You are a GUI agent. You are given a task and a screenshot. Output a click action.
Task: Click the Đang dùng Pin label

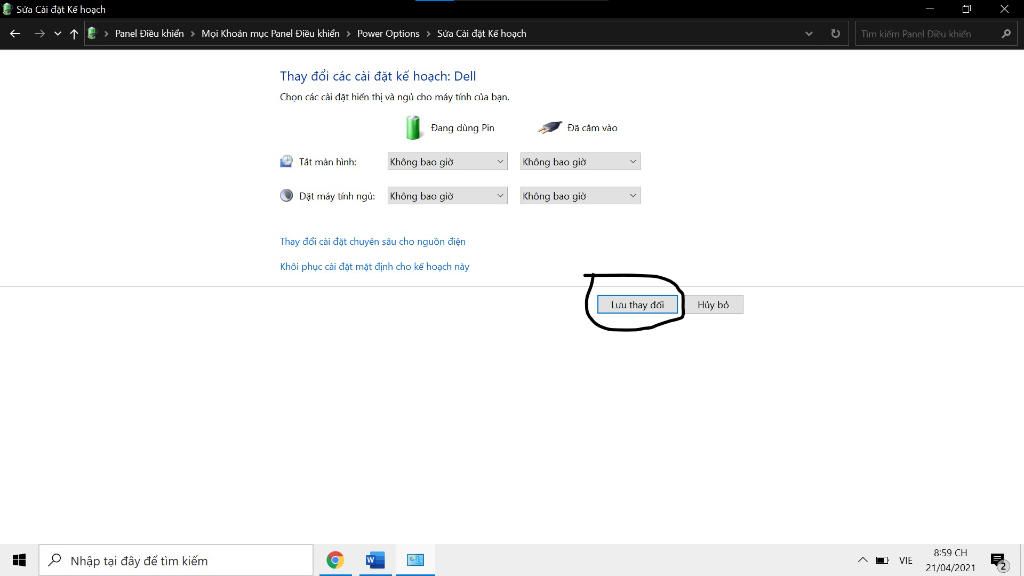point(462,127)
